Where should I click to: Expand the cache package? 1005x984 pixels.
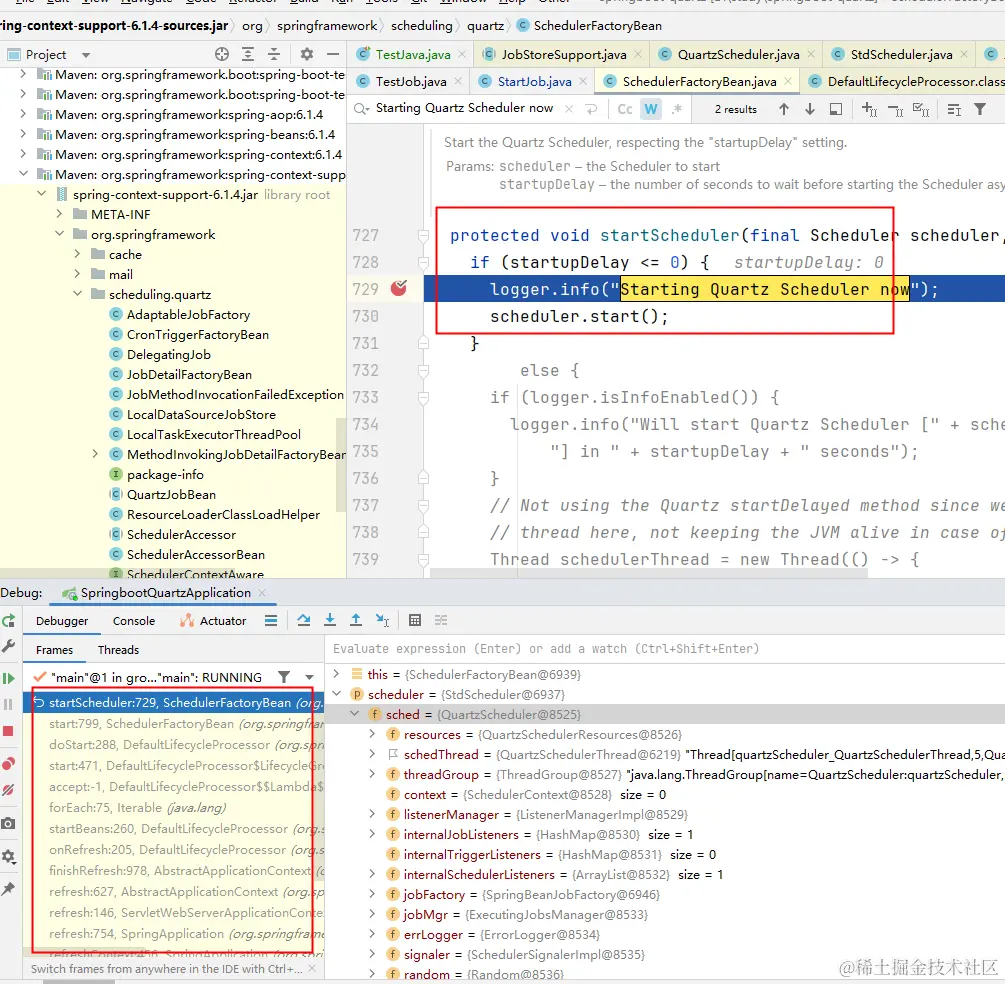click(77, 254)
